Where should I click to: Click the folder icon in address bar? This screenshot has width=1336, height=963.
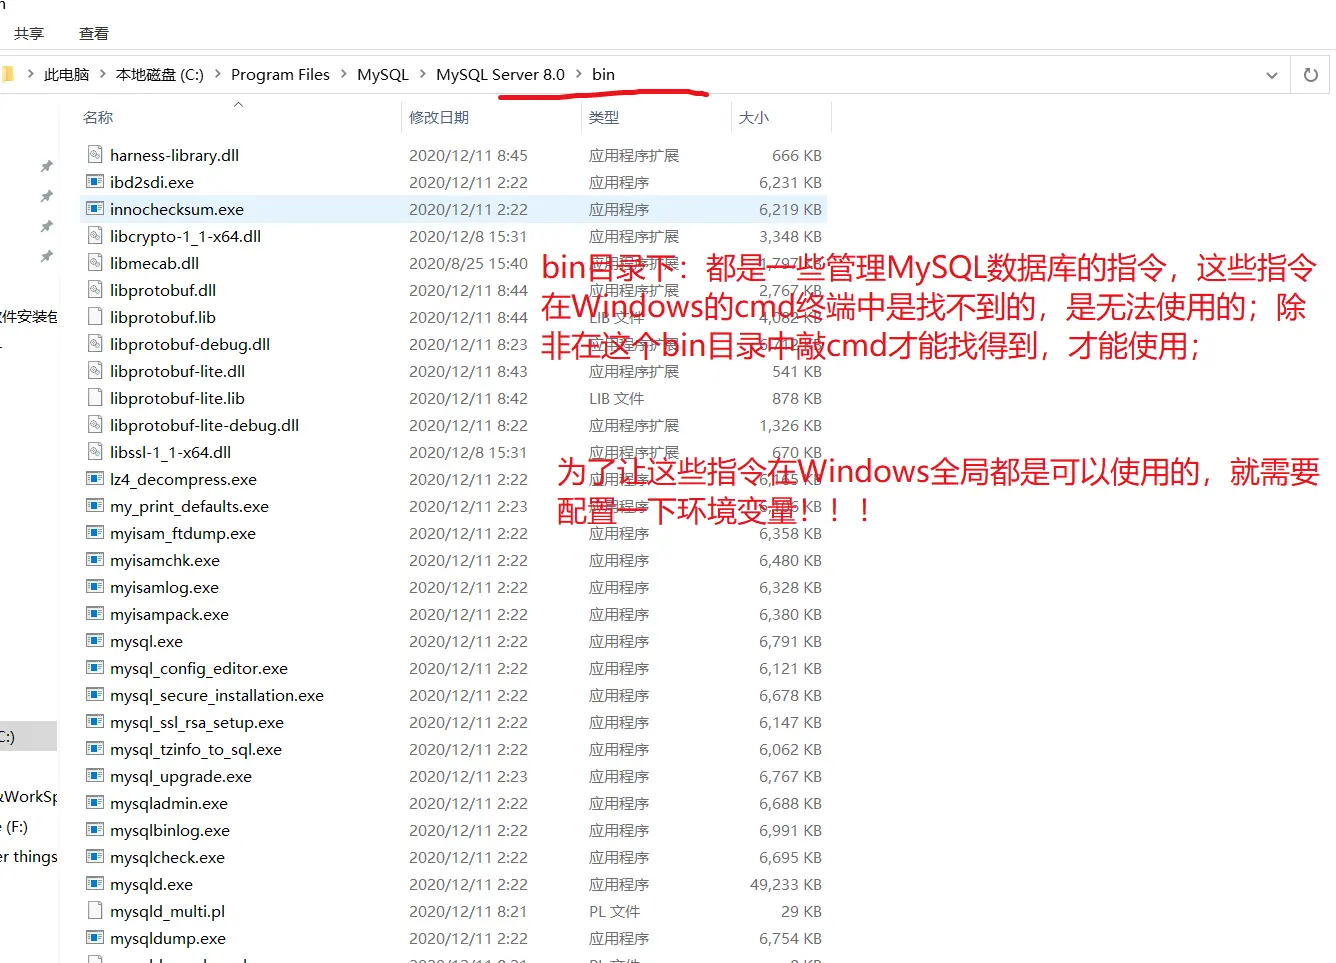click(x=7, y=74)
